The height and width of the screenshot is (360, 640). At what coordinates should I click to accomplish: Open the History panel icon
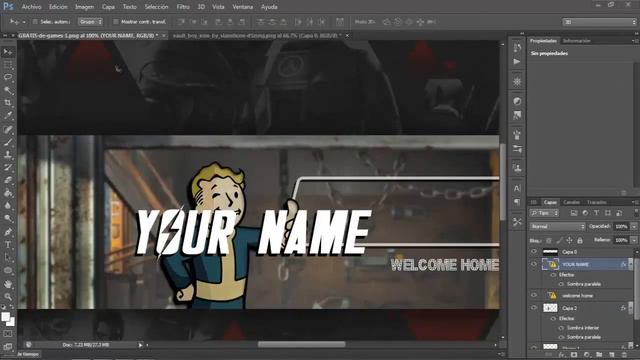517,48
